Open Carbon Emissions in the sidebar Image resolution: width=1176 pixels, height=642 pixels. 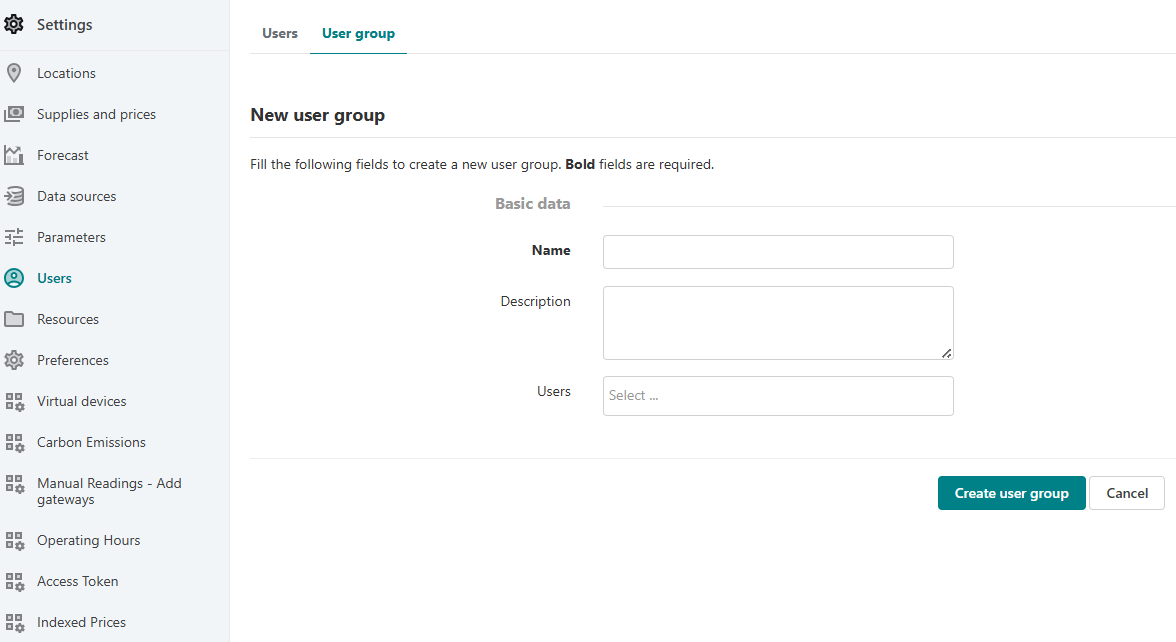coord(92,442)
